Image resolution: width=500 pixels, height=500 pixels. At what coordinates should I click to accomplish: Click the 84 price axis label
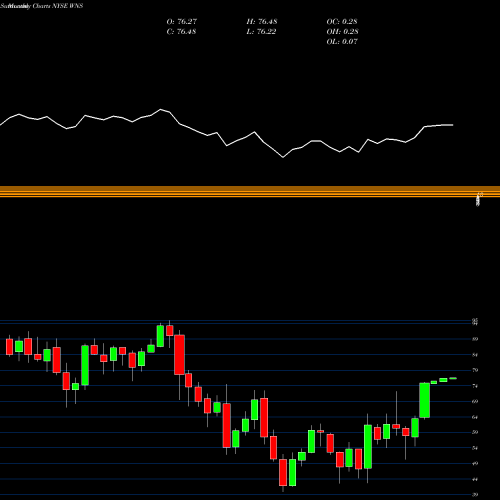point(475,355)
